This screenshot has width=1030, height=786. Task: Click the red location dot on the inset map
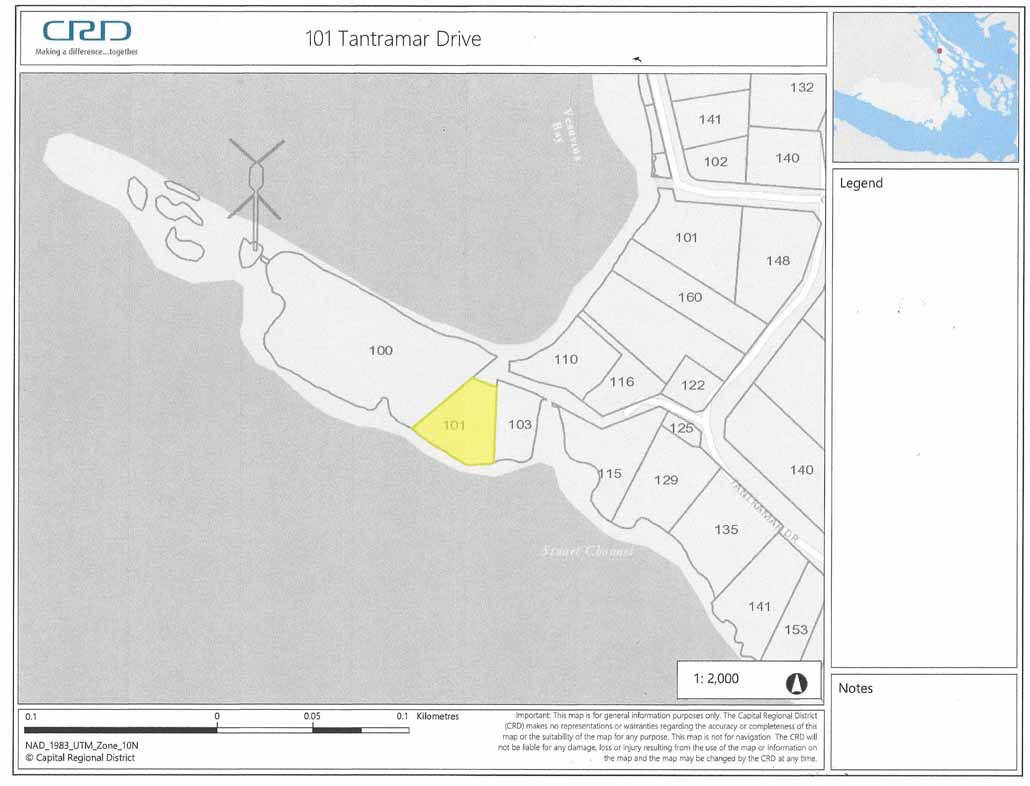(x=939, y=51)
